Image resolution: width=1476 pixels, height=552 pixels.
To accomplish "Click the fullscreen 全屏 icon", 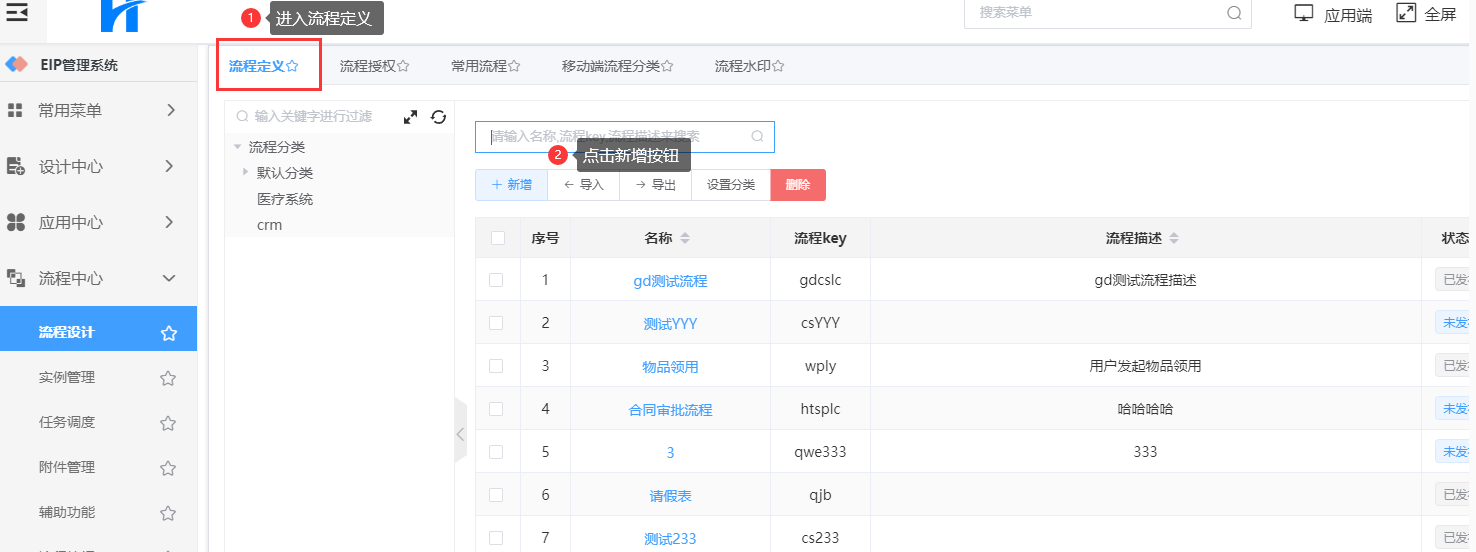I will point(1406,13).
